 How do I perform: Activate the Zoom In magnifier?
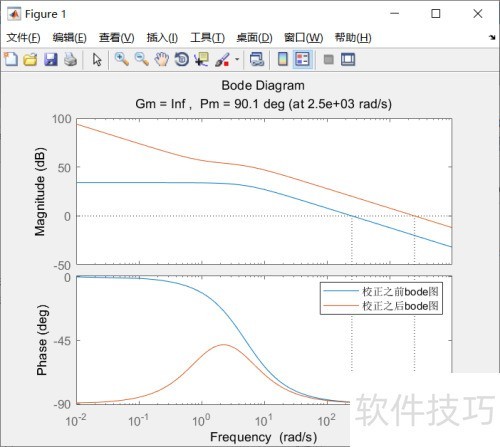(x=122, y=60)
